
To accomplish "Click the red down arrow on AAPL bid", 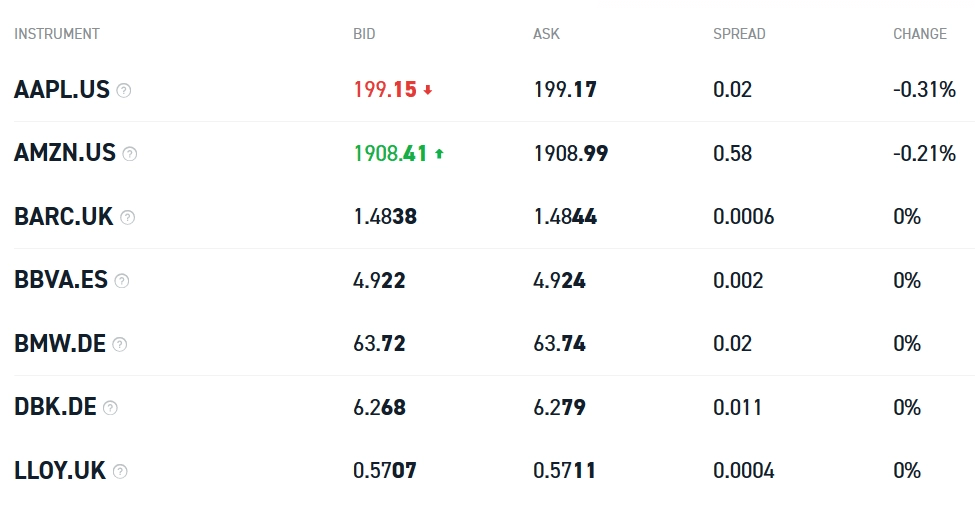I will point(428,90).
